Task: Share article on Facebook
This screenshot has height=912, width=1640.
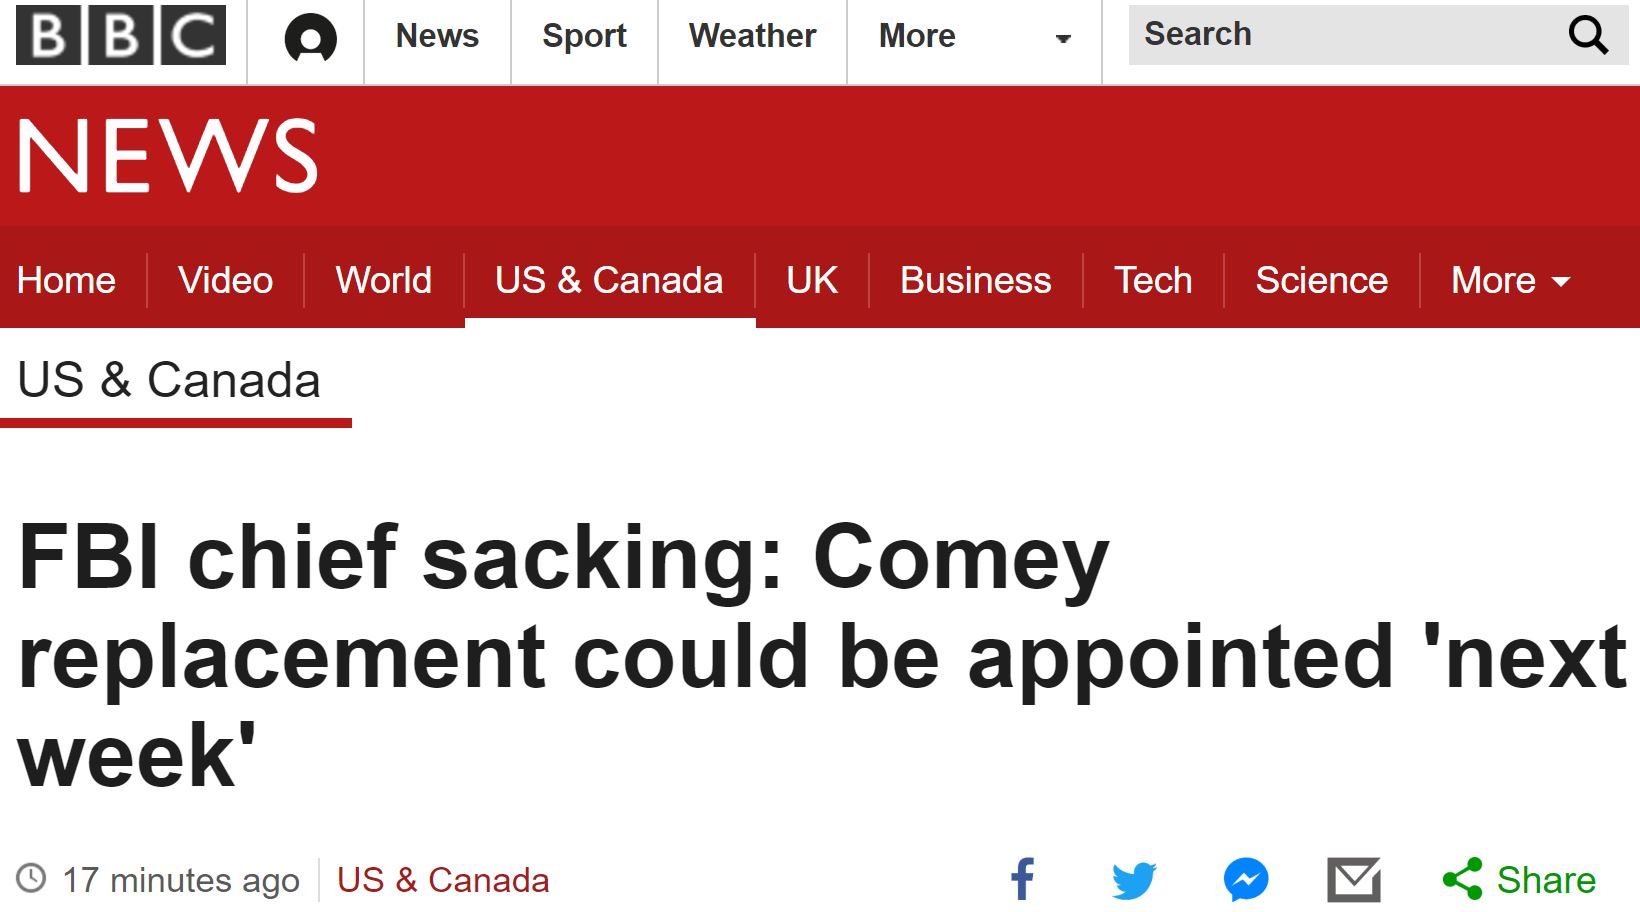Action: click(1022, 880)
